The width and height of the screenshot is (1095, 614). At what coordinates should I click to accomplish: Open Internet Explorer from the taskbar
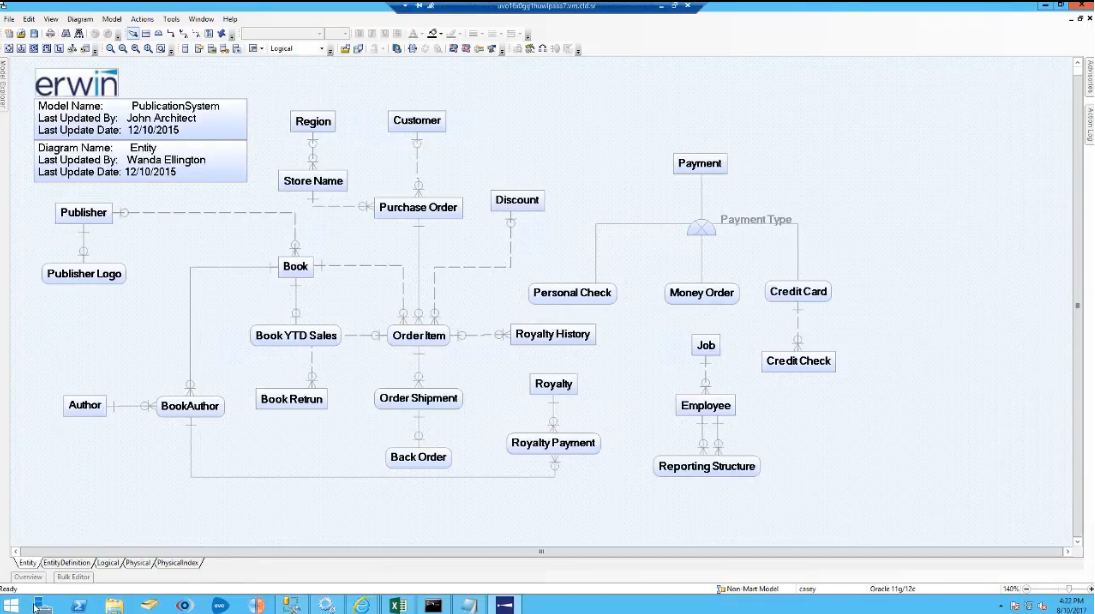pyautogui.click(x=361, y=604)
